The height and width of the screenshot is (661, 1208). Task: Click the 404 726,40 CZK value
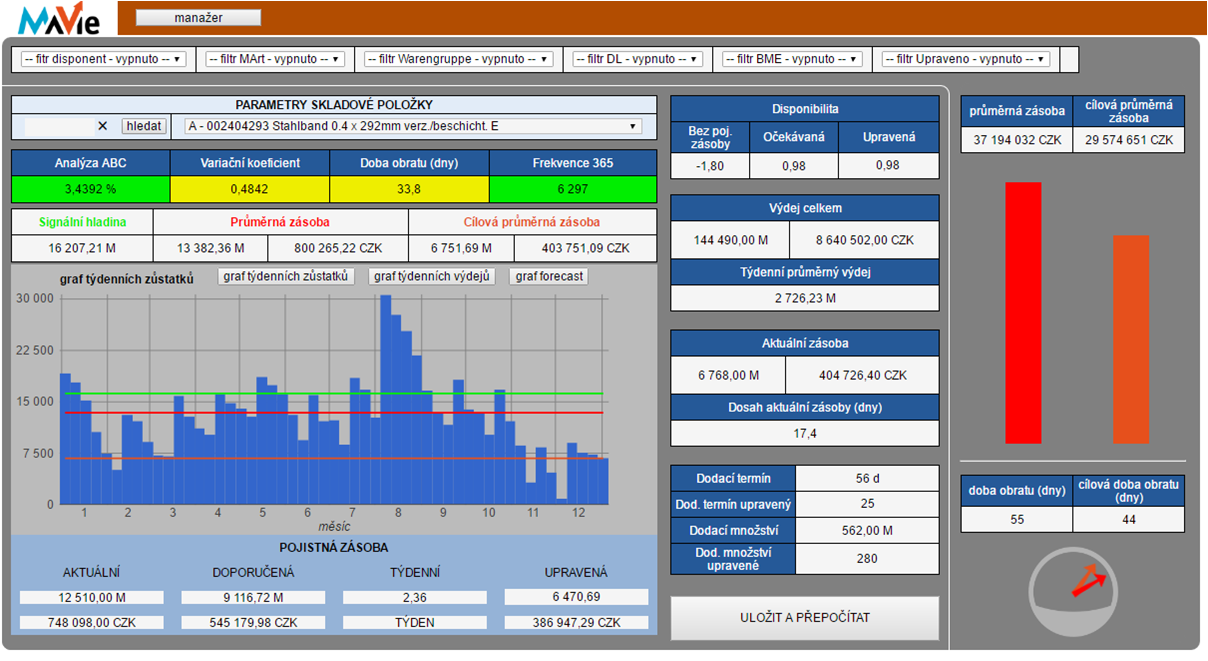click(863, 375)
